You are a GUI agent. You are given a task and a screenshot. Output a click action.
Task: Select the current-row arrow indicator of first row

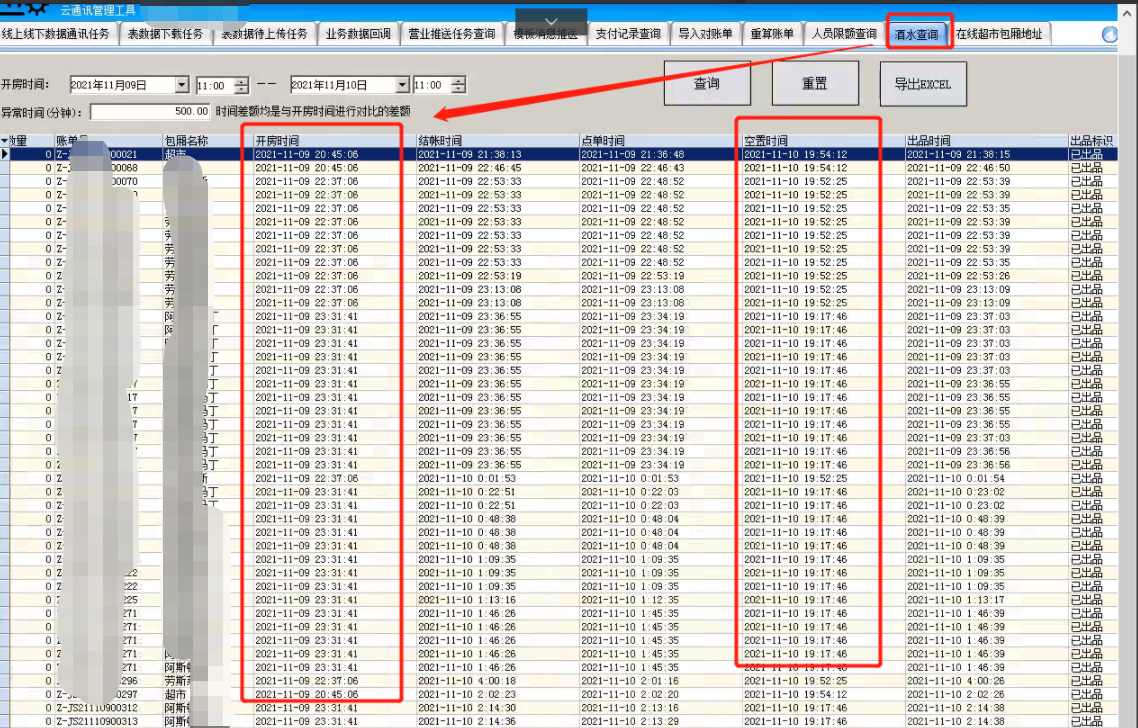coord(4,154)
